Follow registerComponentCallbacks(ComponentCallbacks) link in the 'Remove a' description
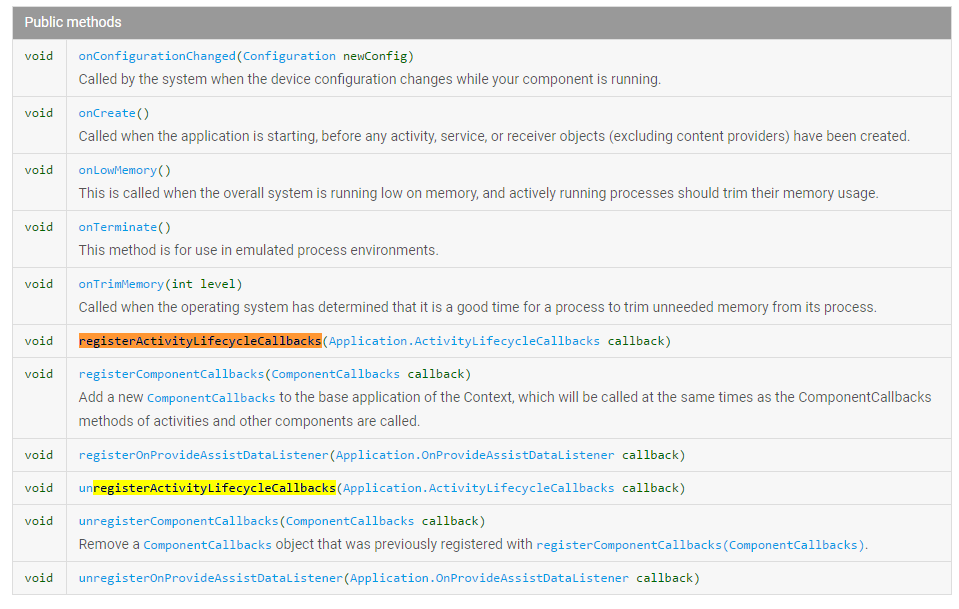The image size is (959, 609). coord(700,545)
